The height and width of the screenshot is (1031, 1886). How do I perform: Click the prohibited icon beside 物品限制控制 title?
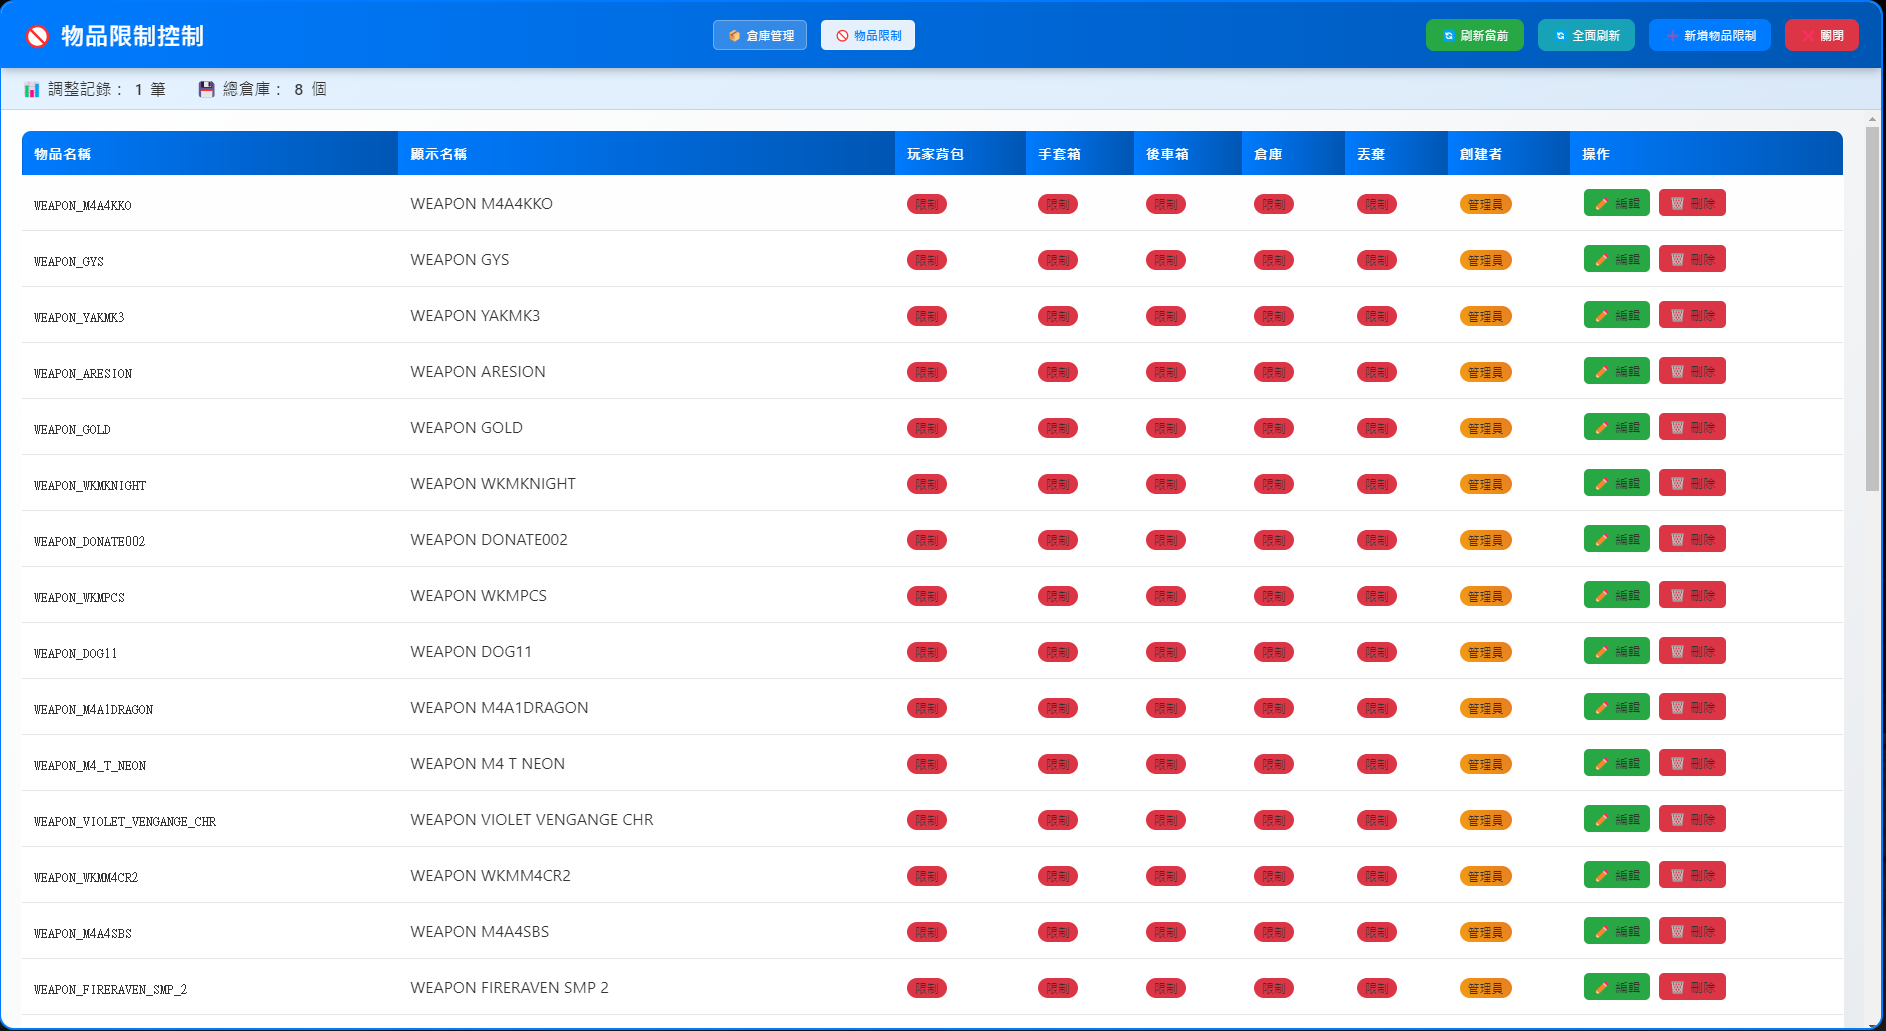point(38,37)
